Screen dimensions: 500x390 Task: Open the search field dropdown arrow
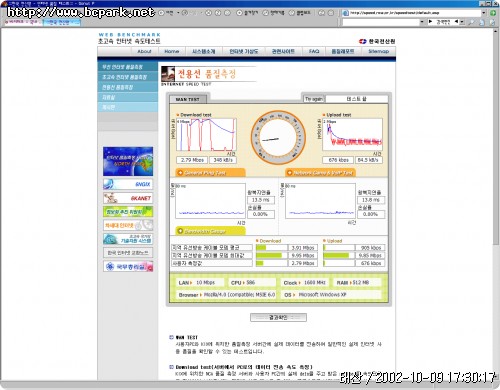(422, 22)
